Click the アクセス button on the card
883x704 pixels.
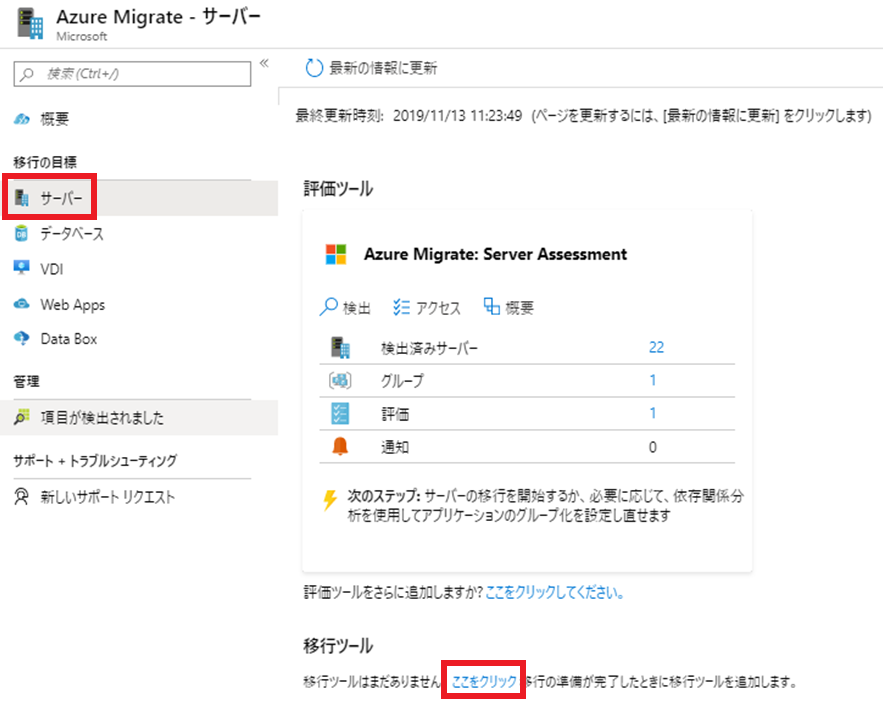click(438, 308)
